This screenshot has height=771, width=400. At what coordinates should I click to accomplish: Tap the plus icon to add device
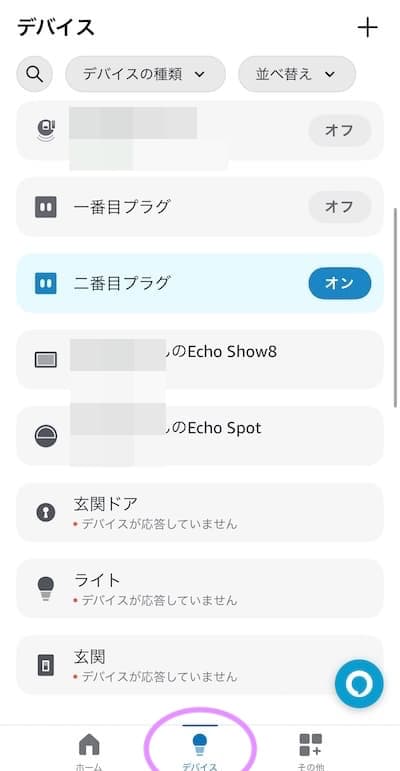click(x=368, y=28)
